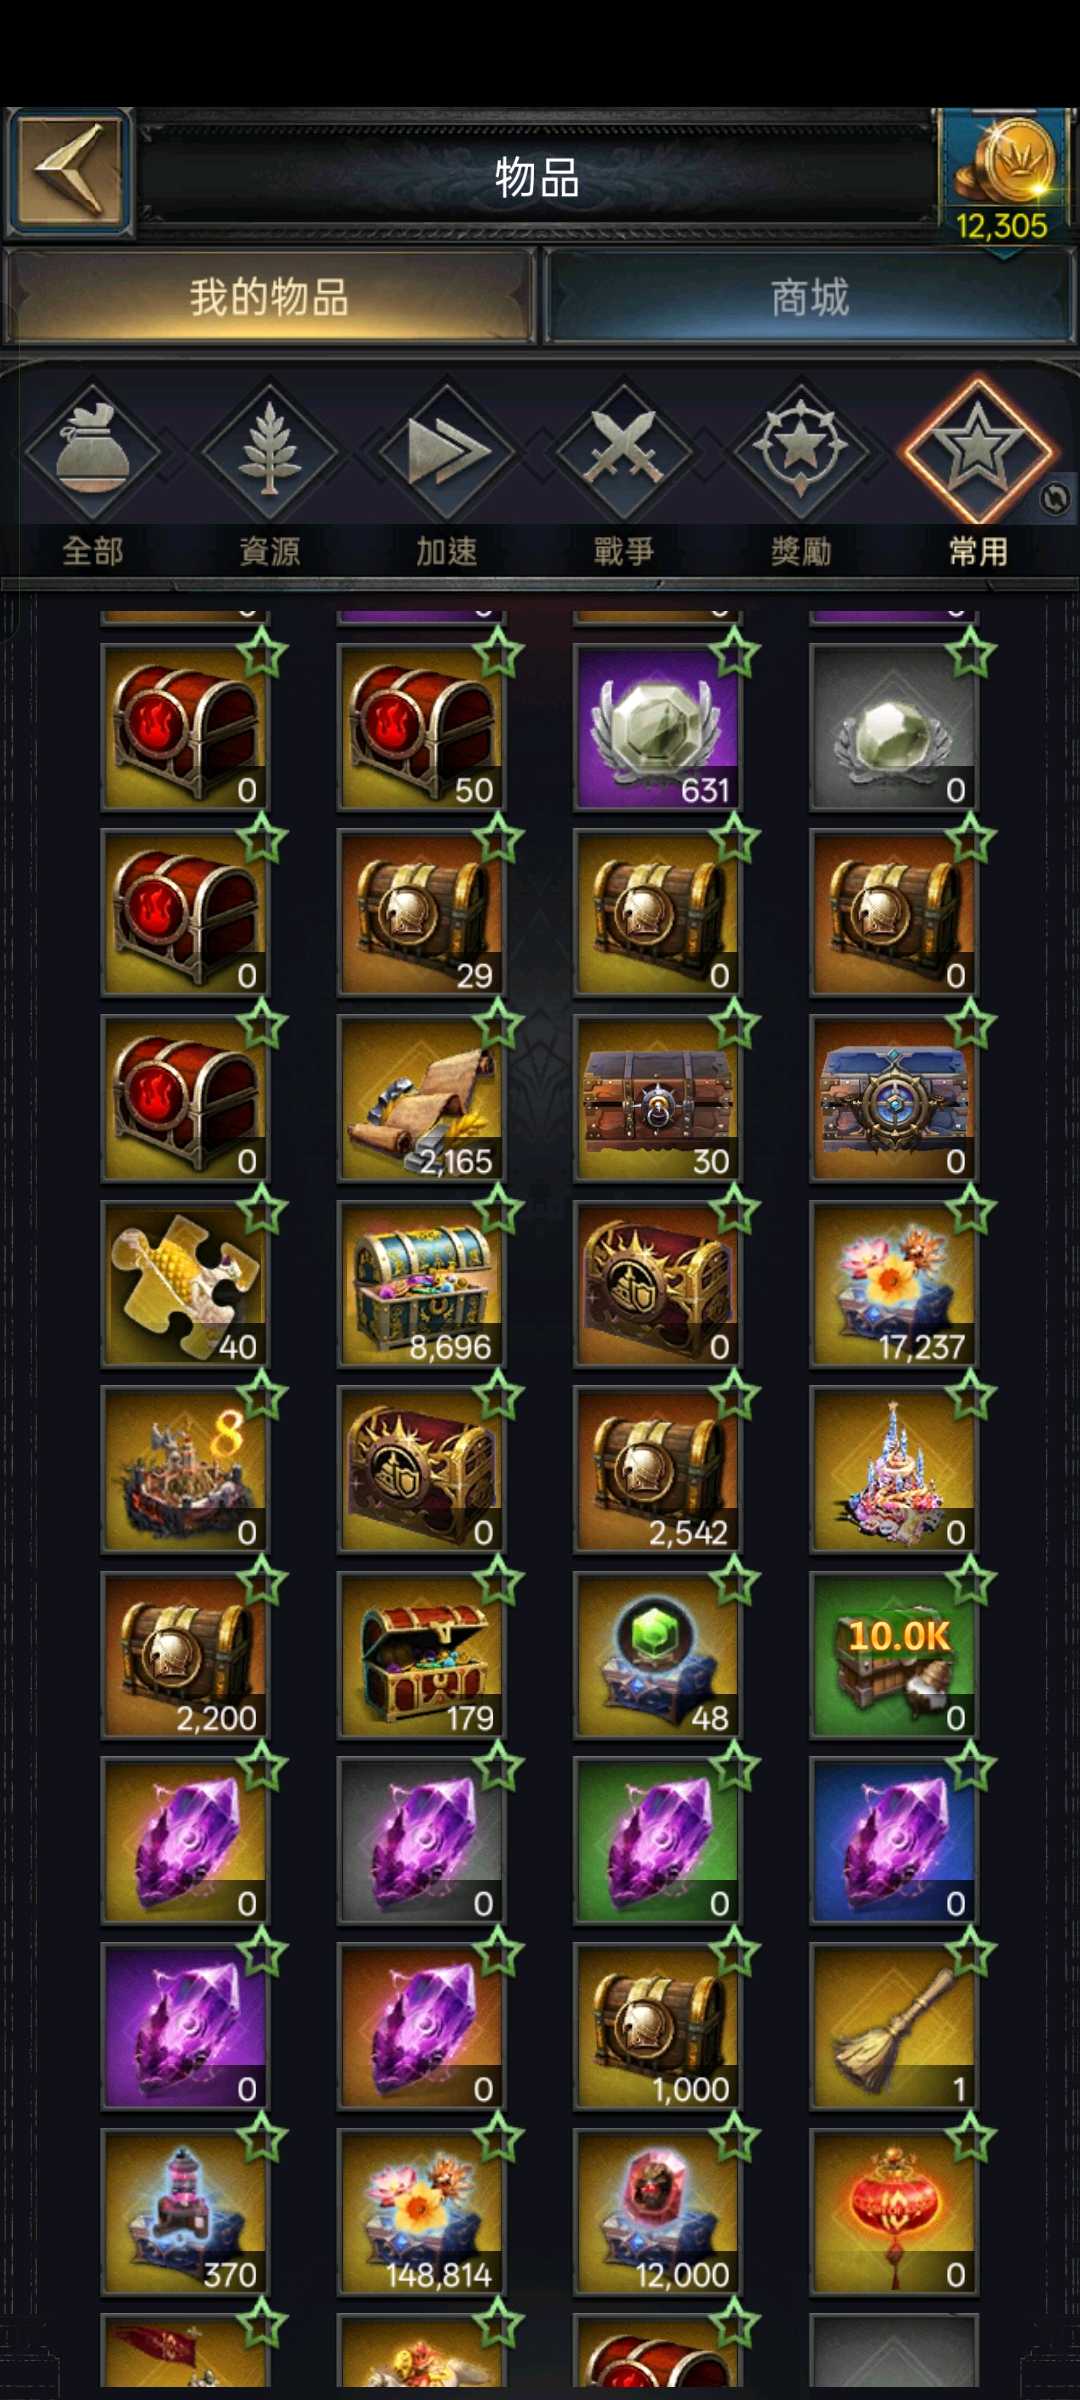Select the 加速 speed-up category icon
1080x2400 pixels.
pos(446,452)
